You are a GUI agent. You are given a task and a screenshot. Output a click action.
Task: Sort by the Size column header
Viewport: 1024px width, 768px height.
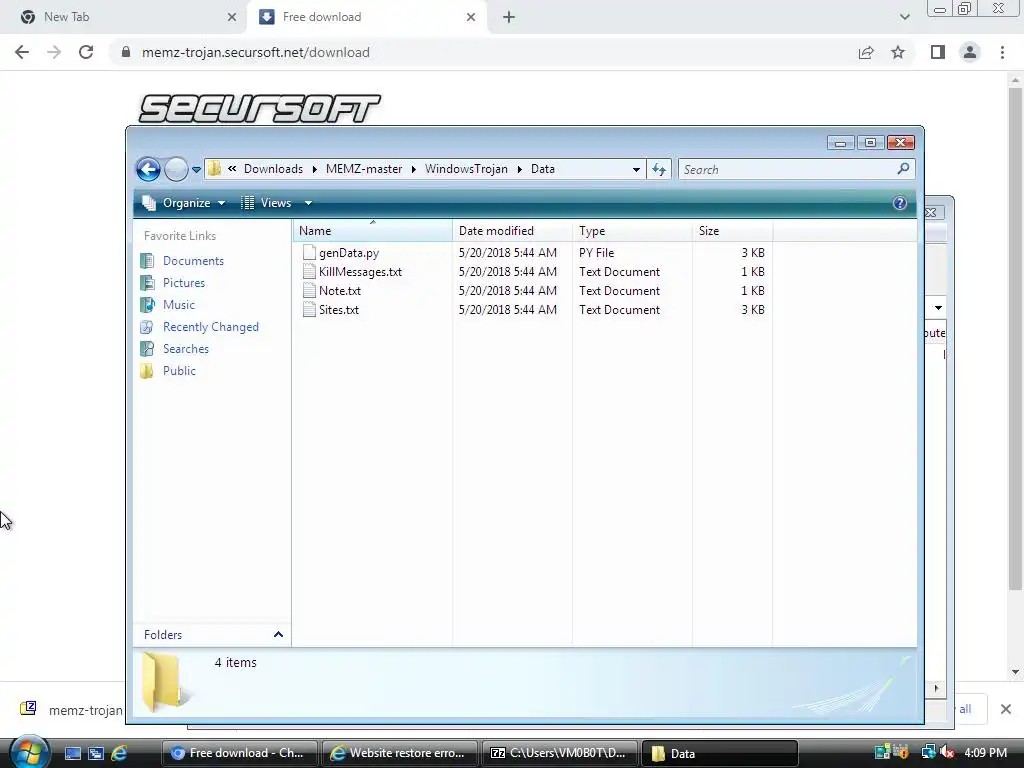pos(733,231)
